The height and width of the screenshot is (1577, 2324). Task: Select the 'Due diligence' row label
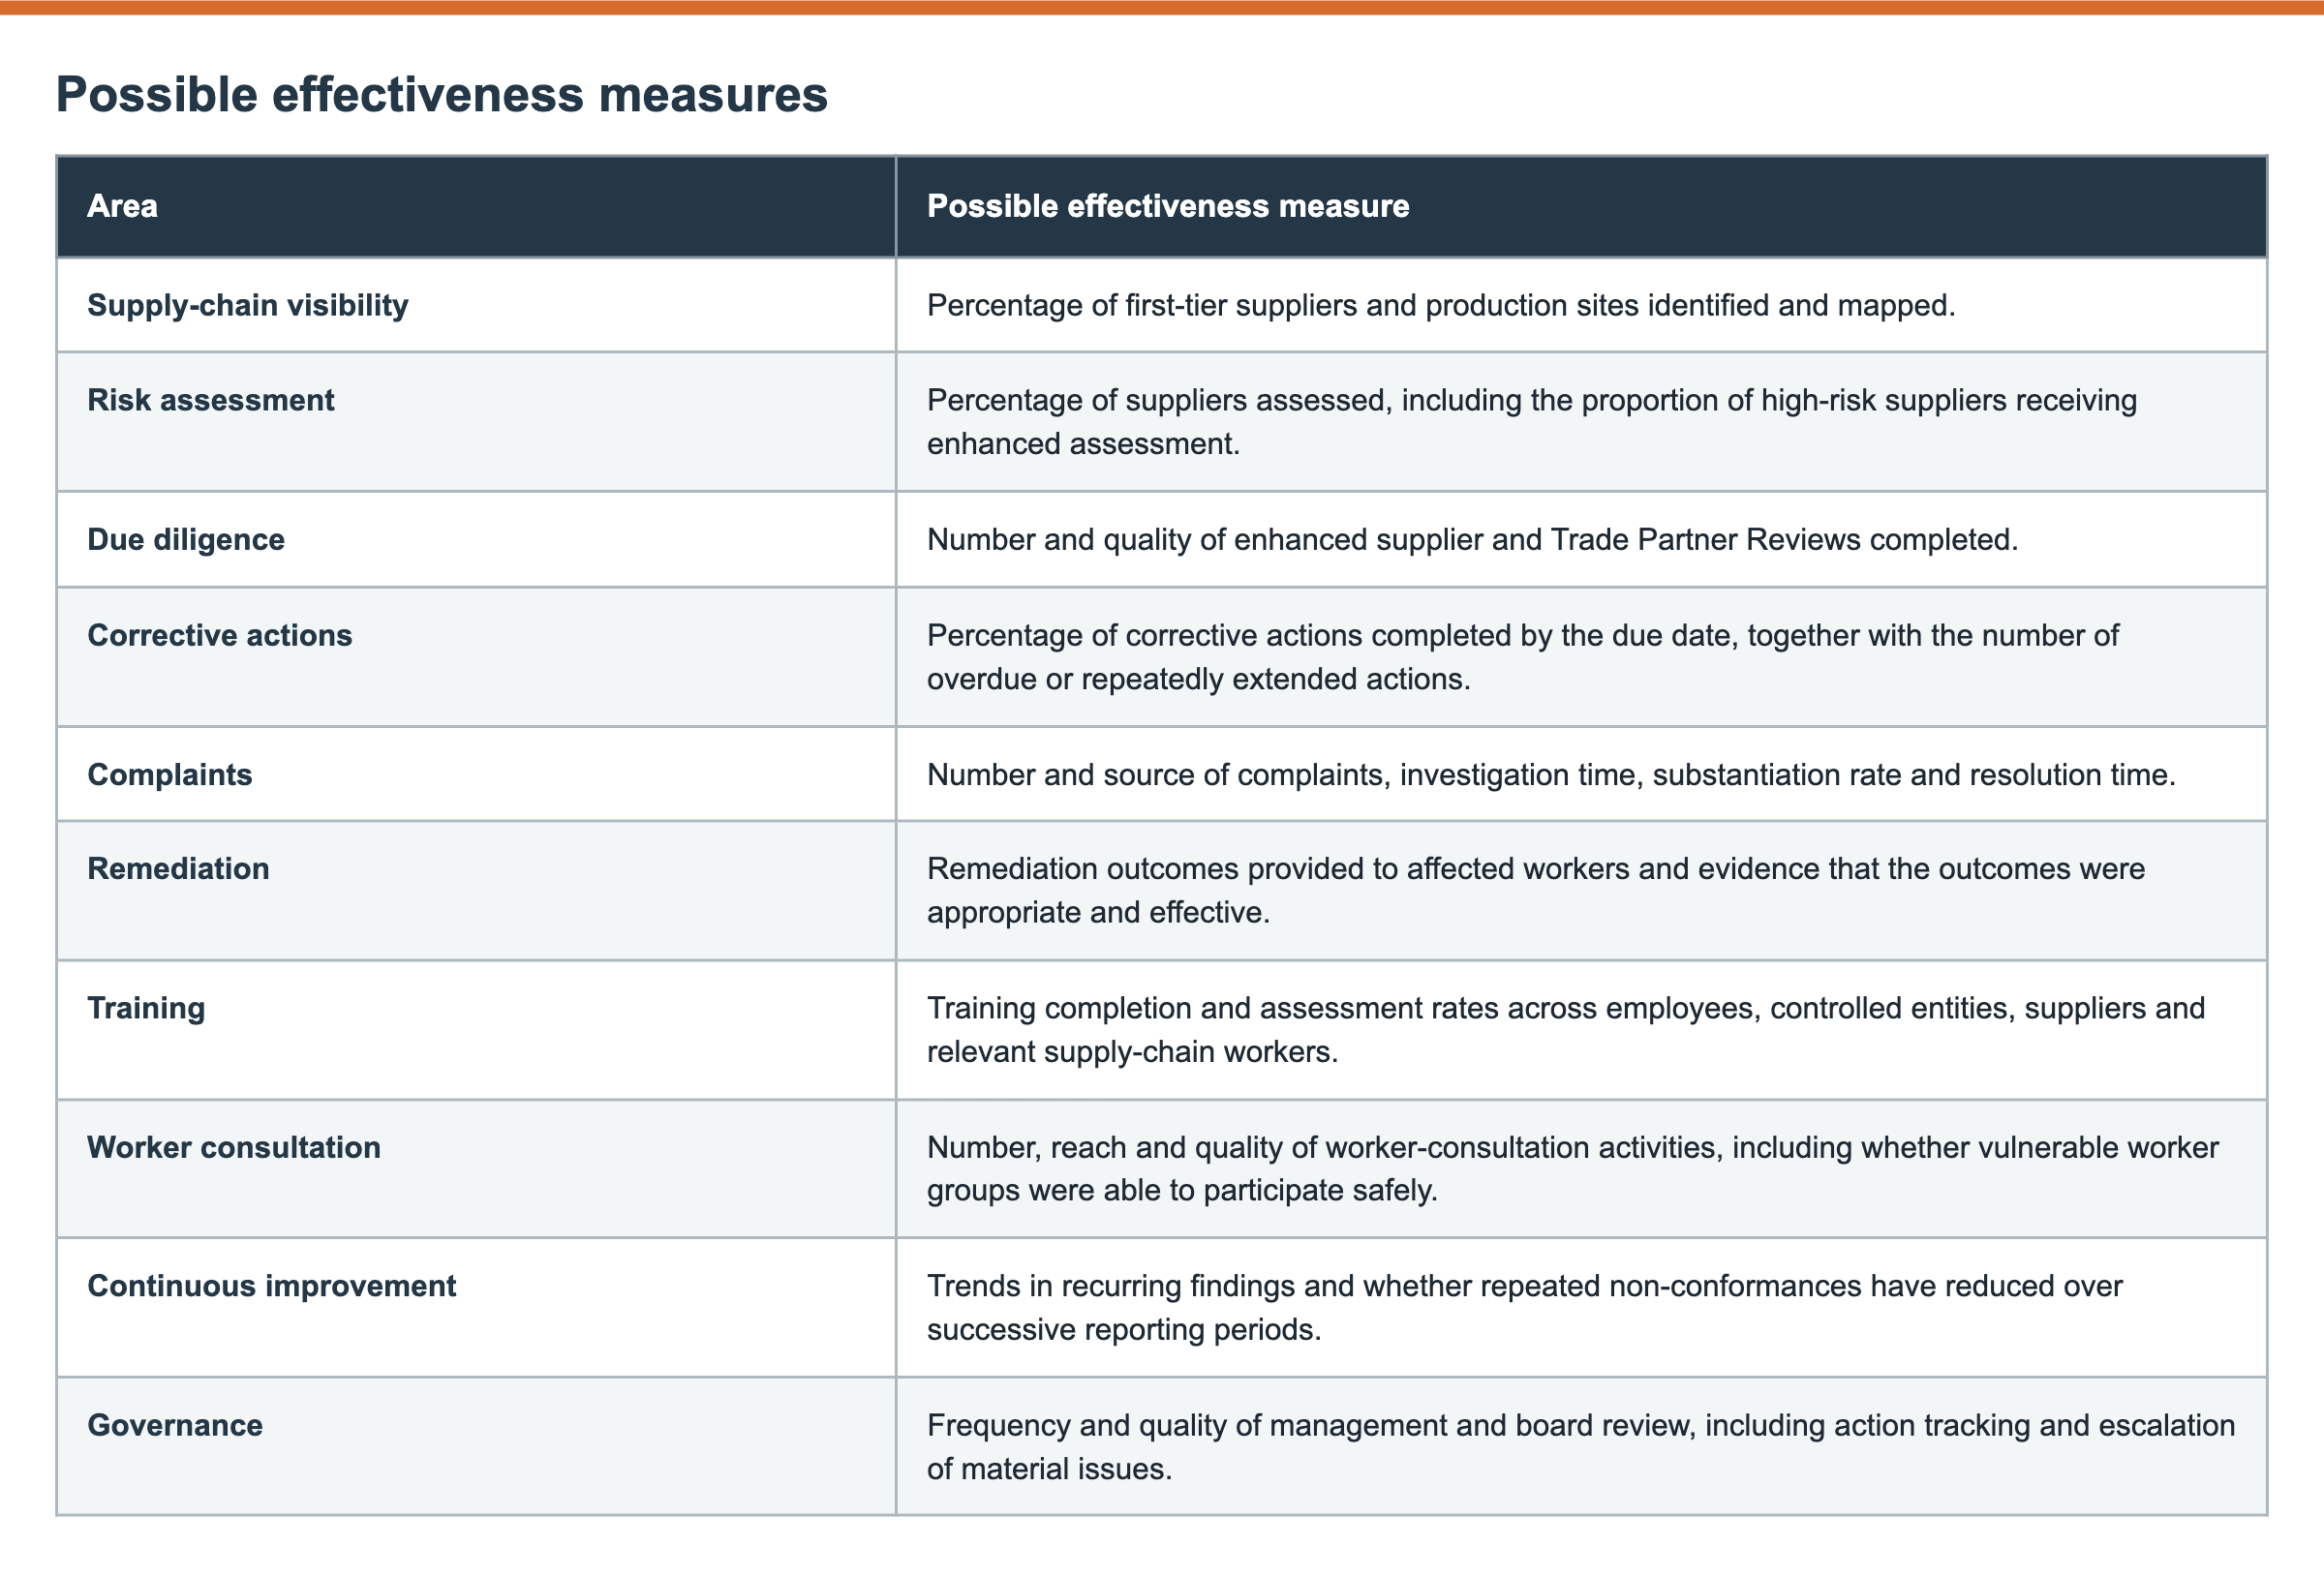186,539
